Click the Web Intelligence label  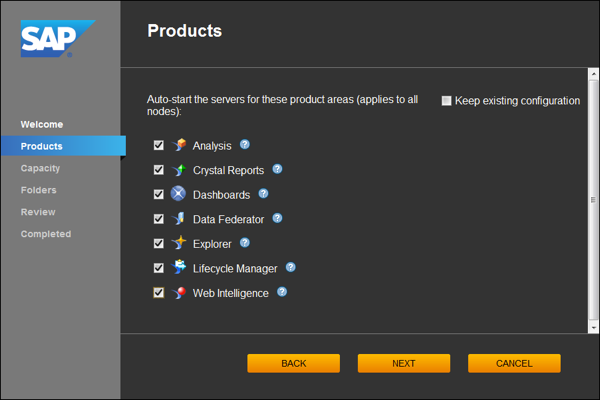[x=230, y=293]
